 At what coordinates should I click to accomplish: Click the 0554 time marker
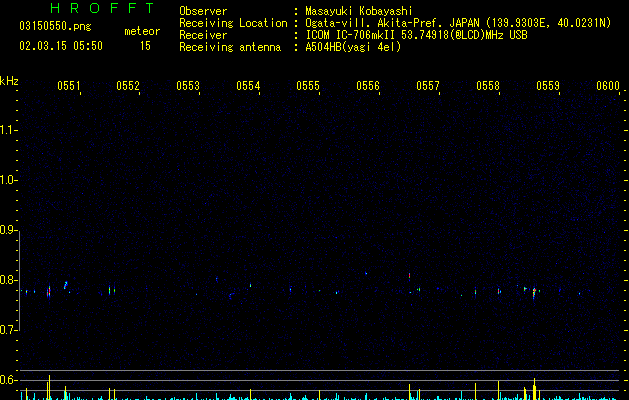[248, 86]
